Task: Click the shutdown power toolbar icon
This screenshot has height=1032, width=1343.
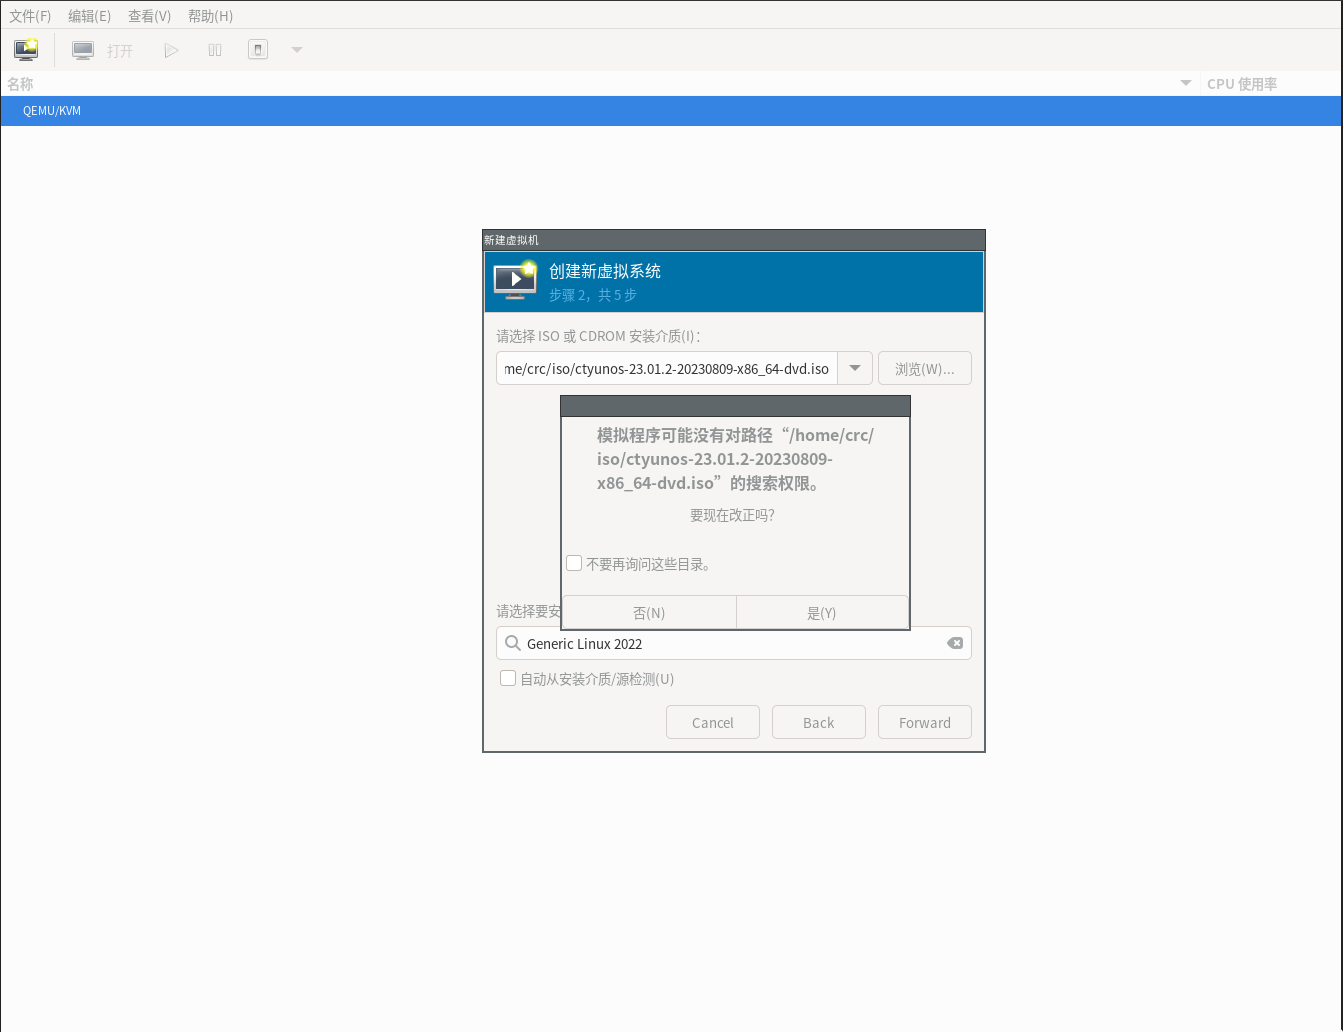Action: click(258, 49)
